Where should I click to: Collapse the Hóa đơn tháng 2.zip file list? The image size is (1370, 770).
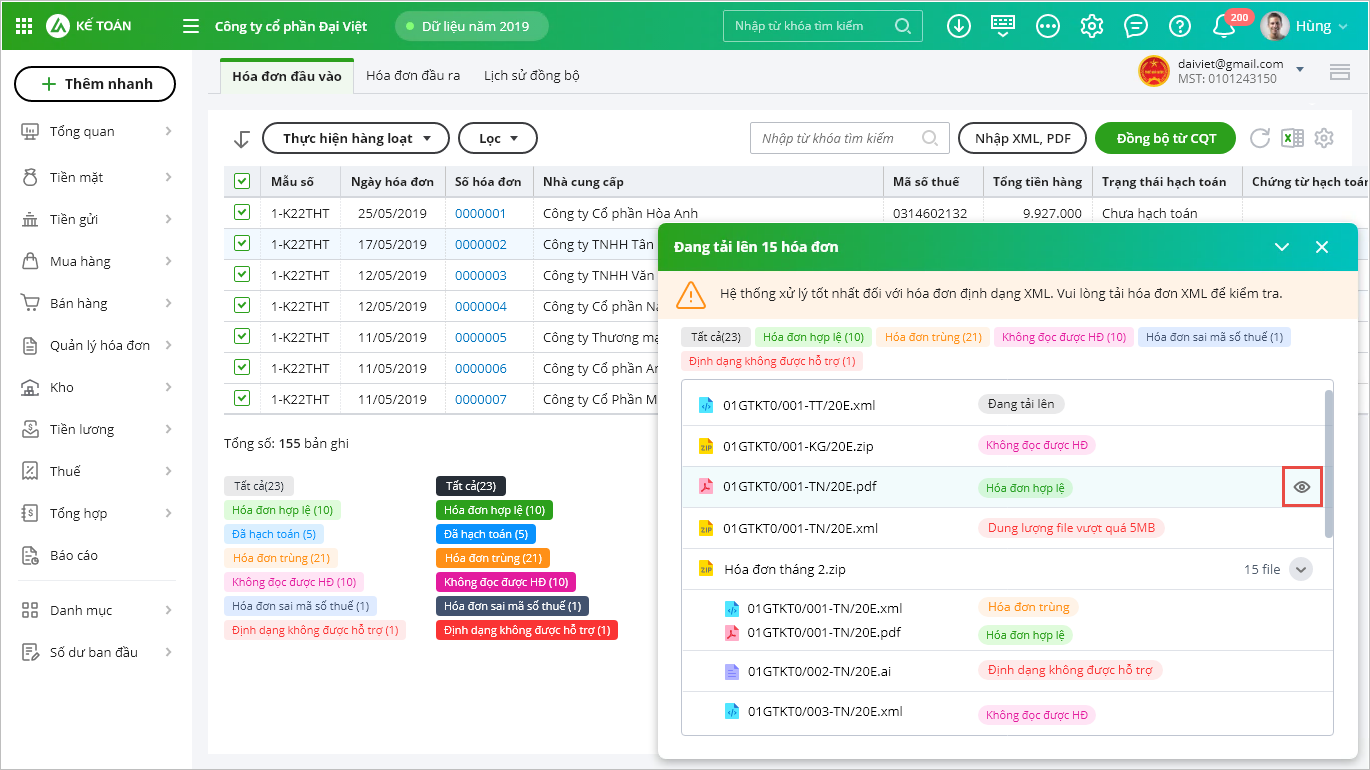tap(1300, 569)
